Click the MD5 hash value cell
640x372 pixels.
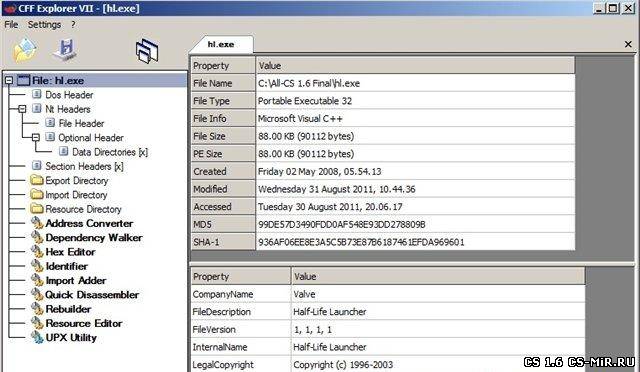415,224
